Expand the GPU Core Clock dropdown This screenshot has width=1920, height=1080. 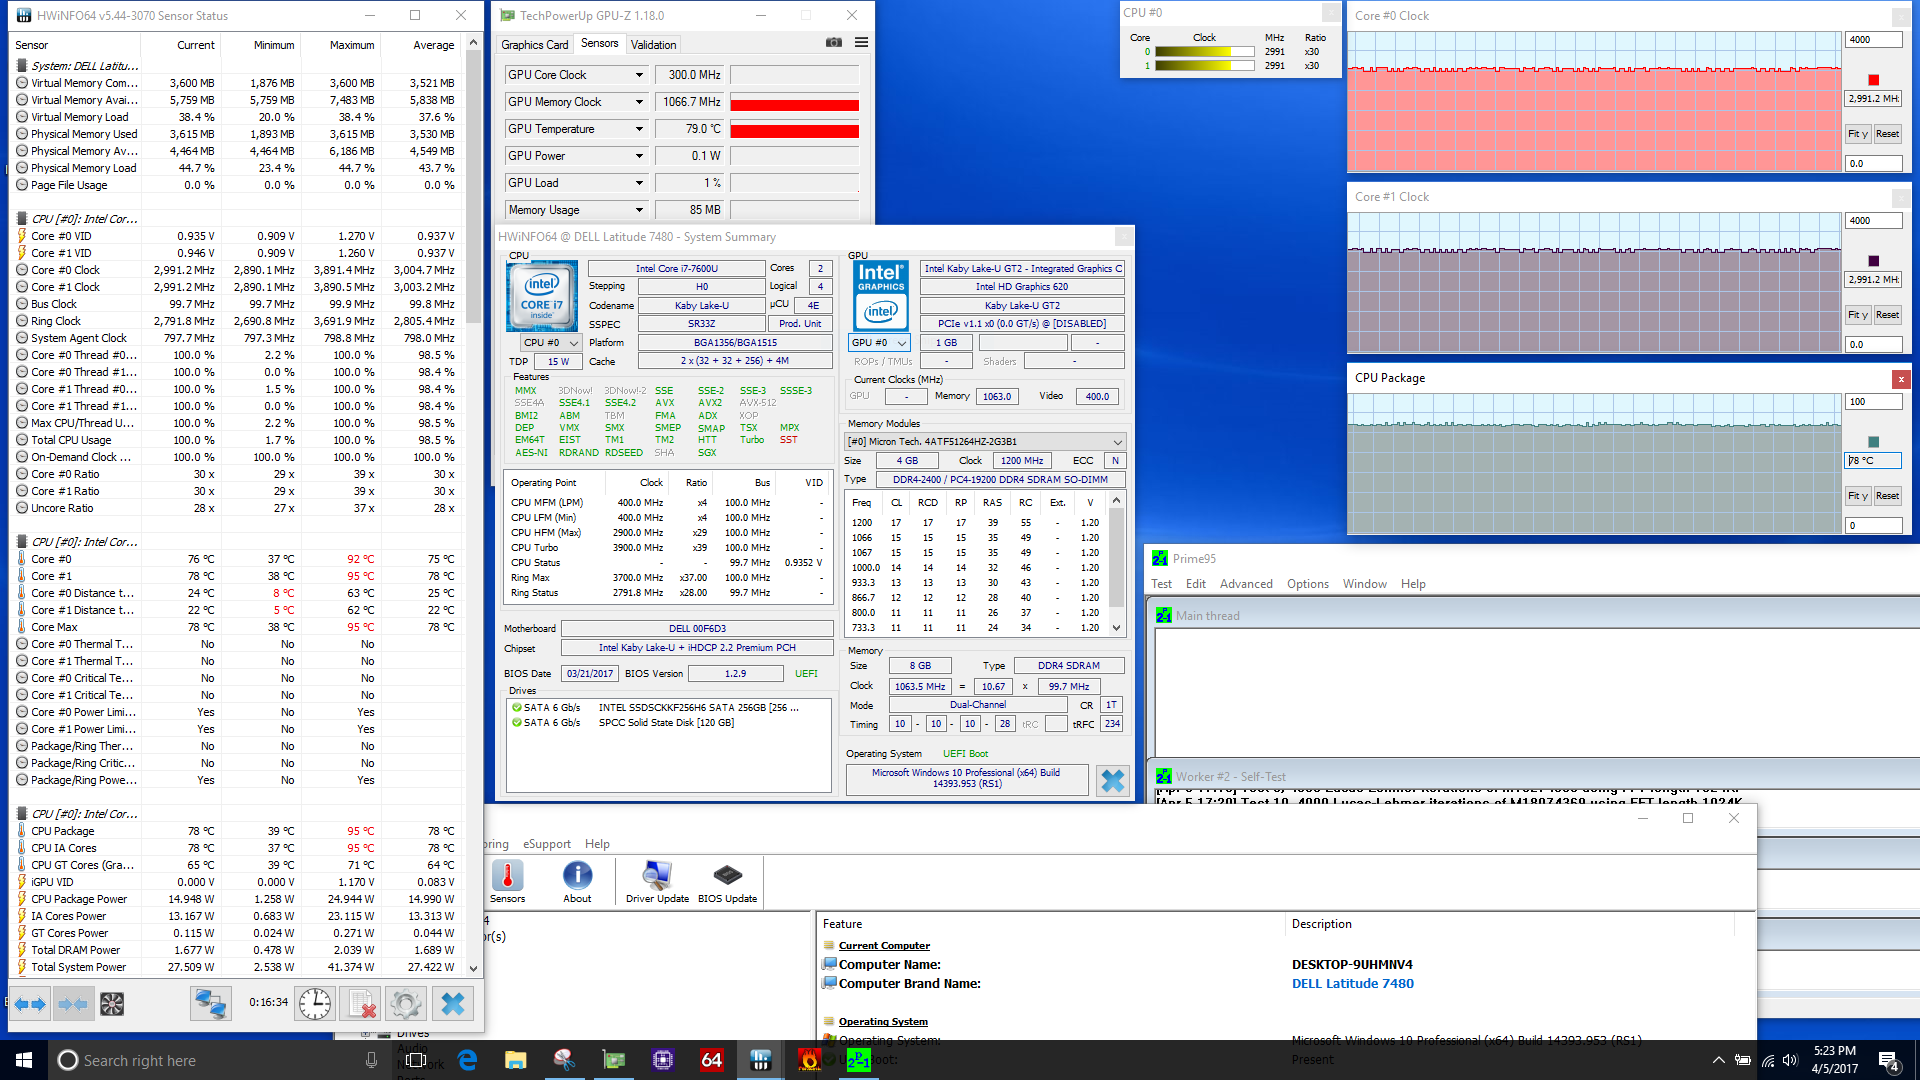[x=639, y=75]
